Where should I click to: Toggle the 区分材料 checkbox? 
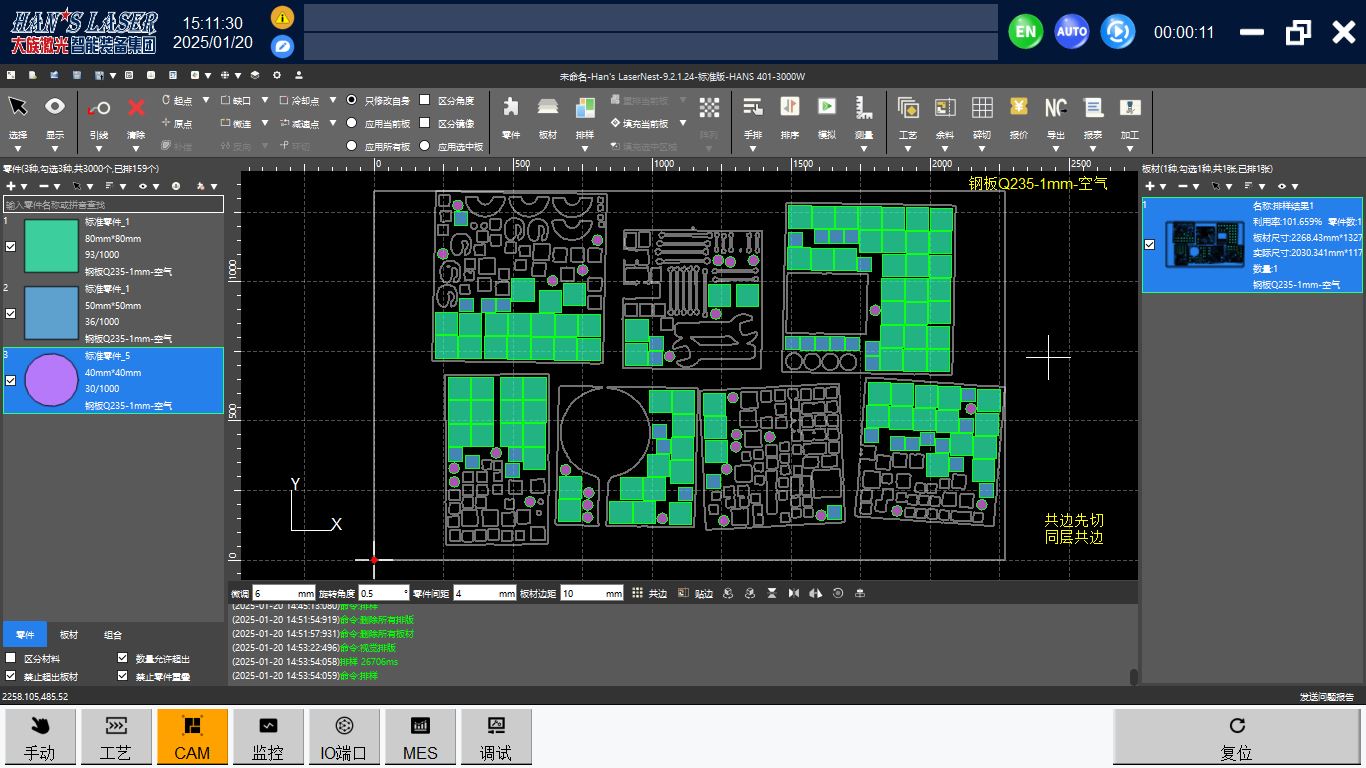11,659
